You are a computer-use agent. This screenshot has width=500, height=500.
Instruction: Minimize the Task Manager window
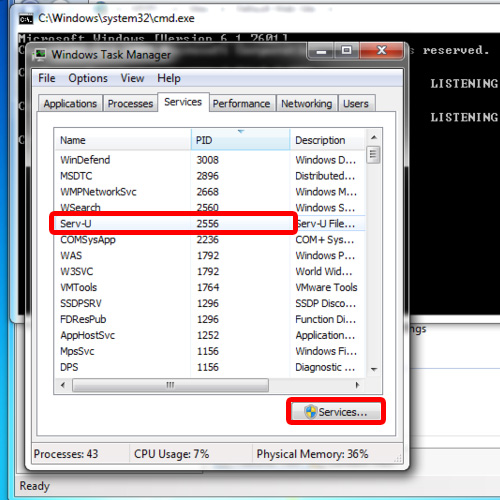click(321, 52)
